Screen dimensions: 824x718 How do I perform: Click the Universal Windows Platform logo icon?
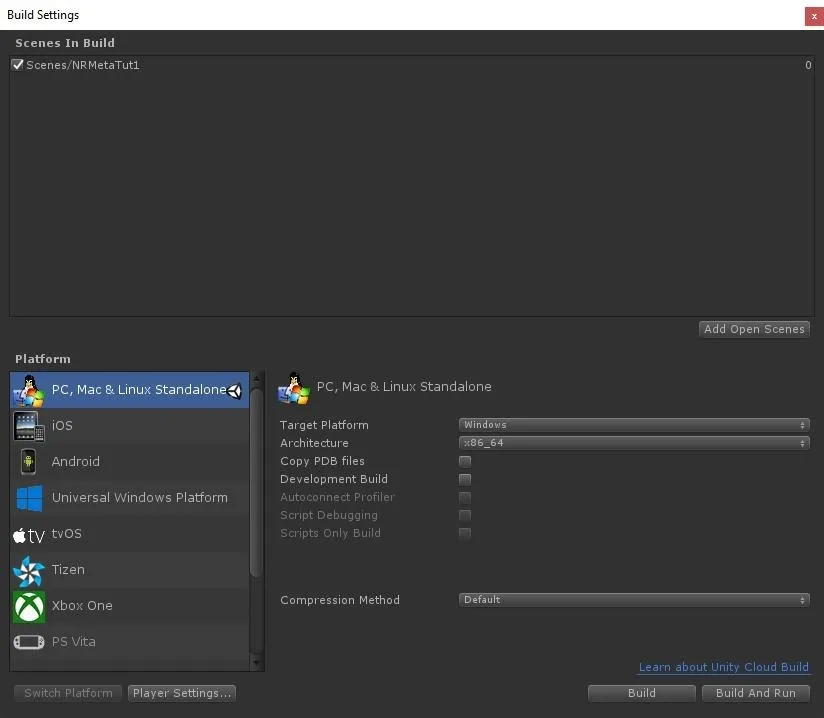[29, 498]
